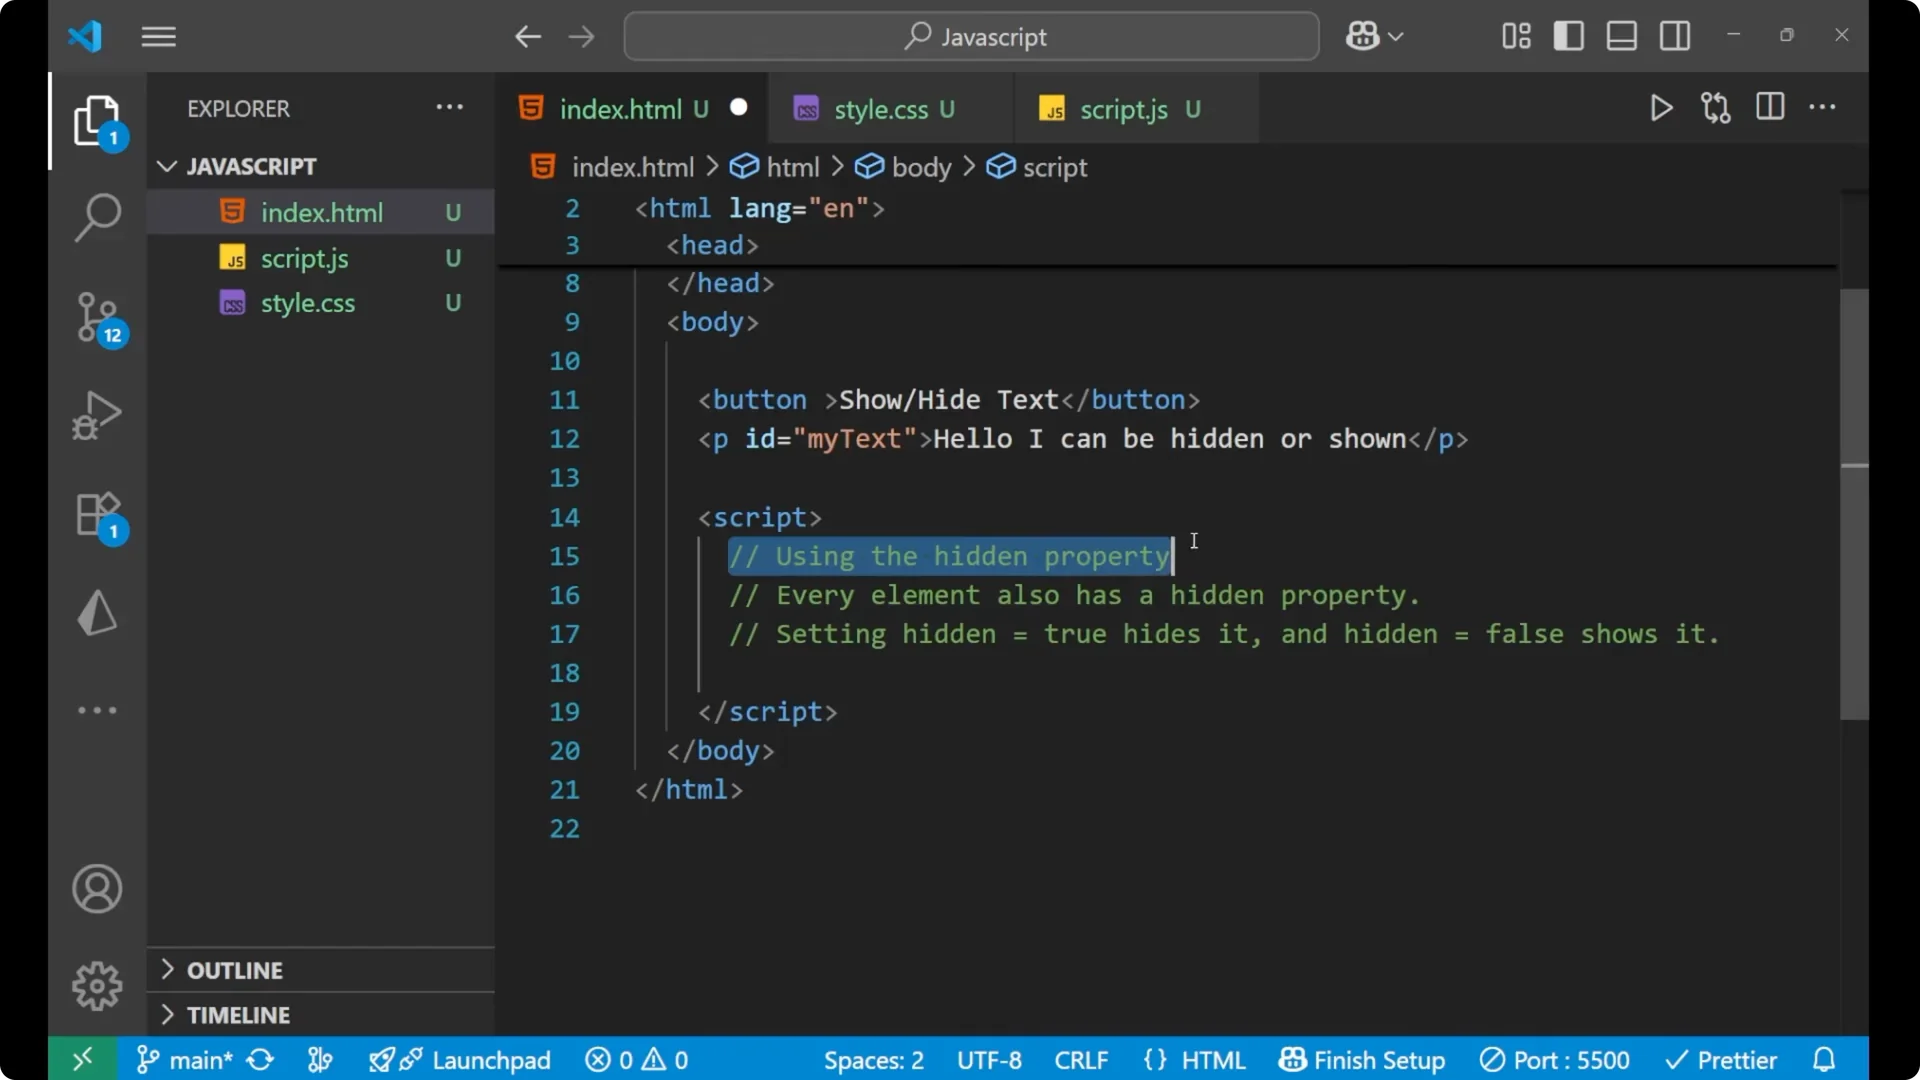The image size is (1920, 1080).
Task: Collapse the JAVASCRIPT folder in Explorer
Action: click(x=165, y=166)
